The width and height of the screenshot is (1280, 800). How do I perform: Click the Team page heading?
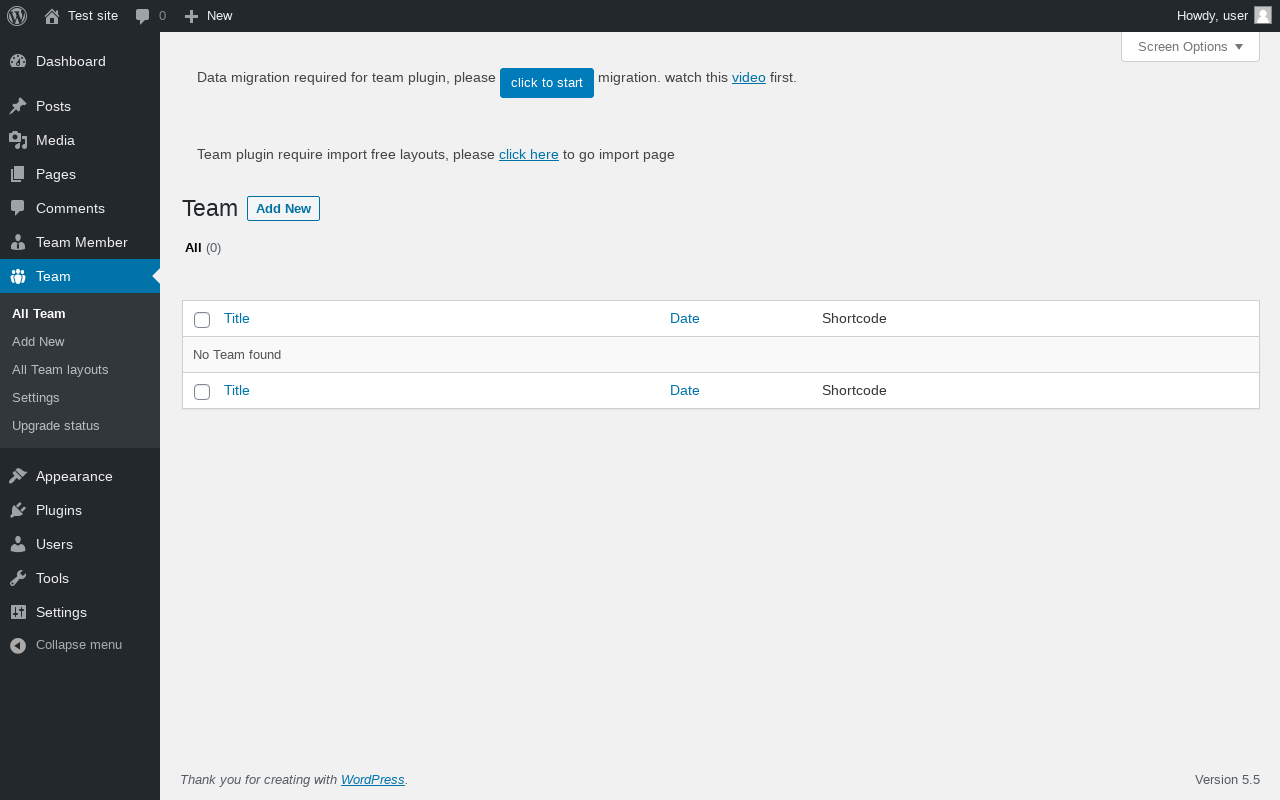tap(210, 208)
